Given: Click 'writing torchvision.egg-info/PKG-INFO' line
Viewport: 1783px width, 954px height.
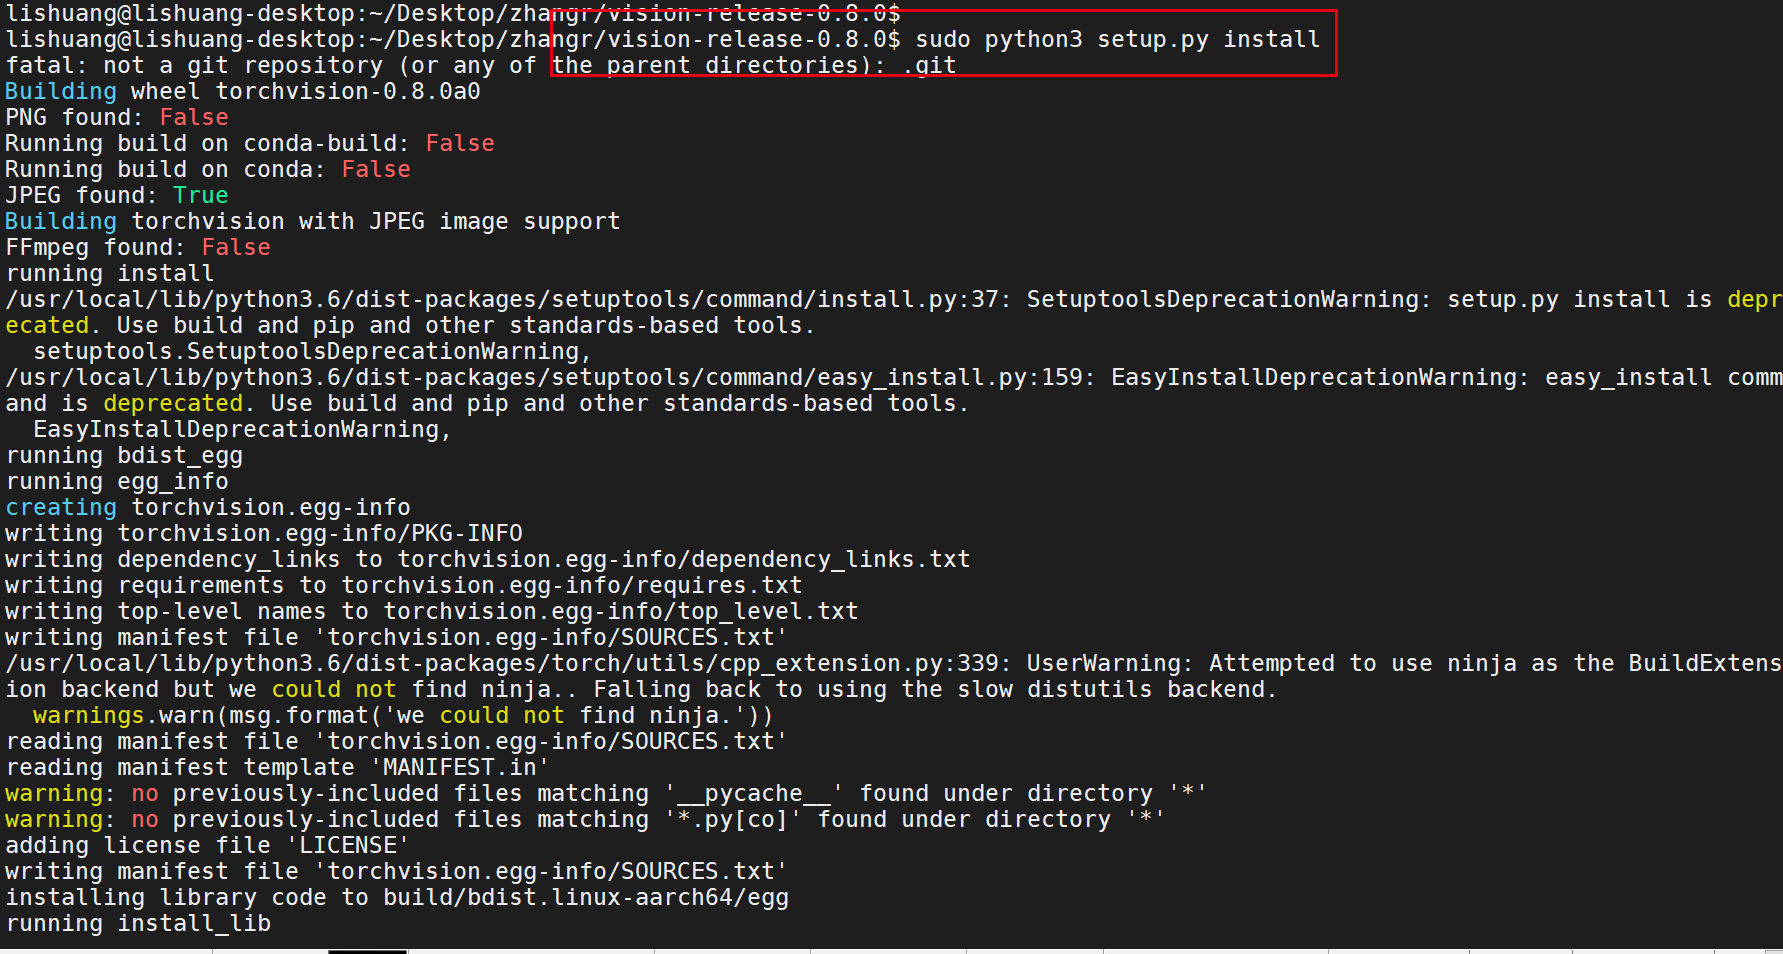Looking at the screenshot, I should click(264, 534).
